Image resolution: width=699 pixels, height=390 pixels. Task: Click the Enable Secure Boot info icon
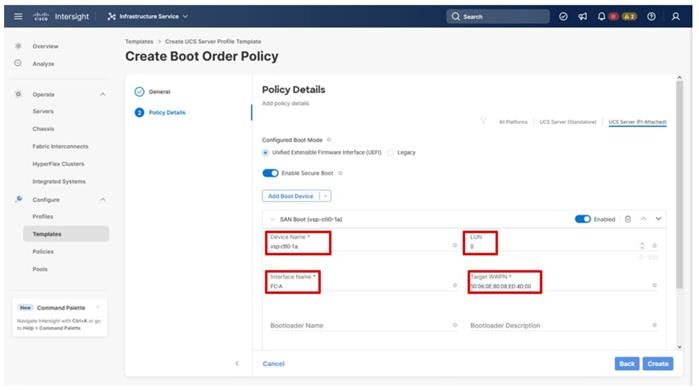(340, 173)
